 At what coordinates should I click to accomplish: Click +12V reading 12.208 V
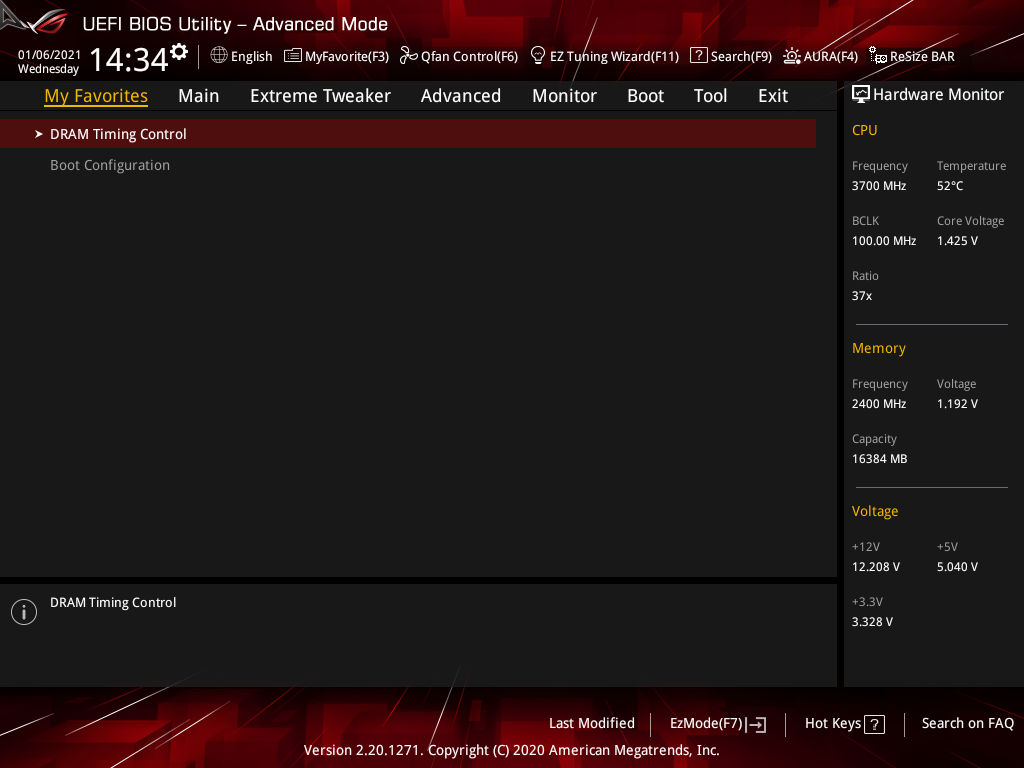coord(875,567)
